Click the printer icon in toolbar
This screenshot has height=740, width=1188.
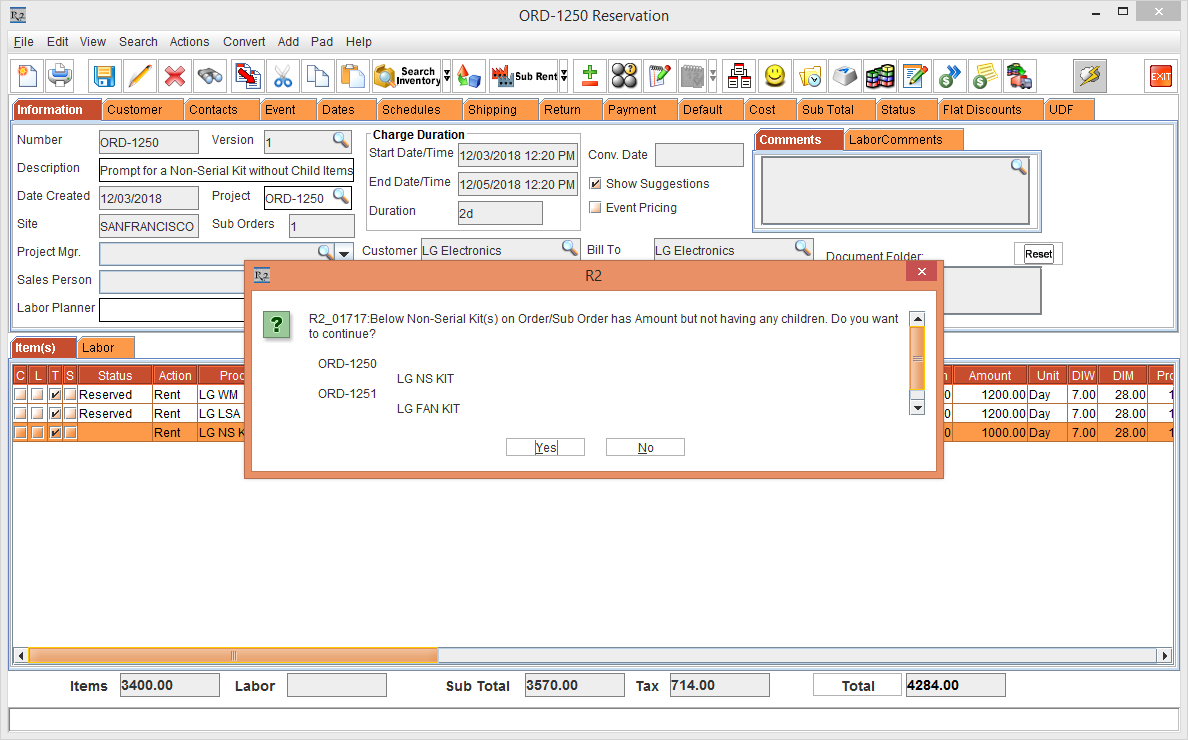tap(59, 76)
